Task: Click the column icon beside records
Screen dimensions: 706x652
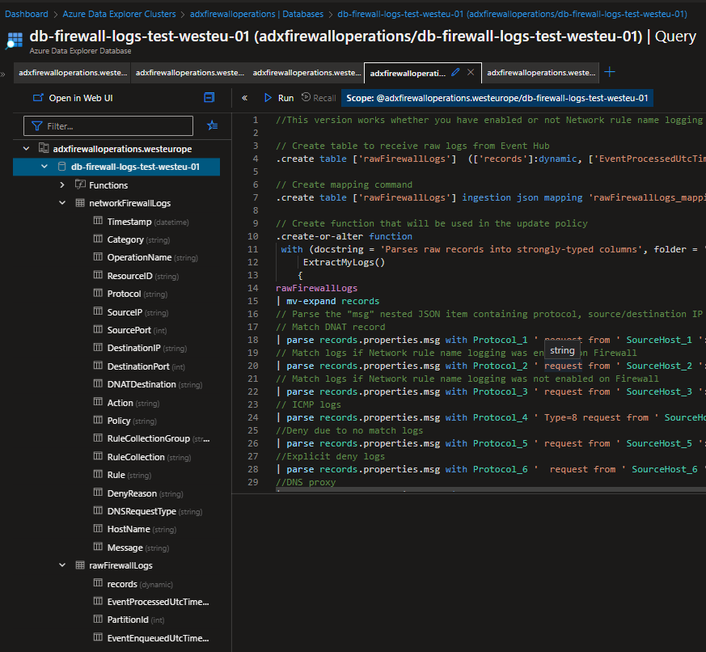Action: pyautogui.click(x=98, y=583)
